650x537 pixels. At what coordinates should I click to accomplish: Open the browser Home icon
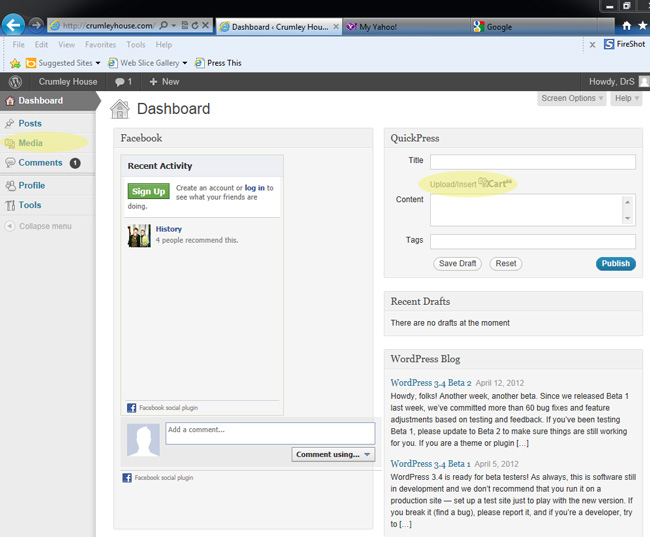[626, 26]
